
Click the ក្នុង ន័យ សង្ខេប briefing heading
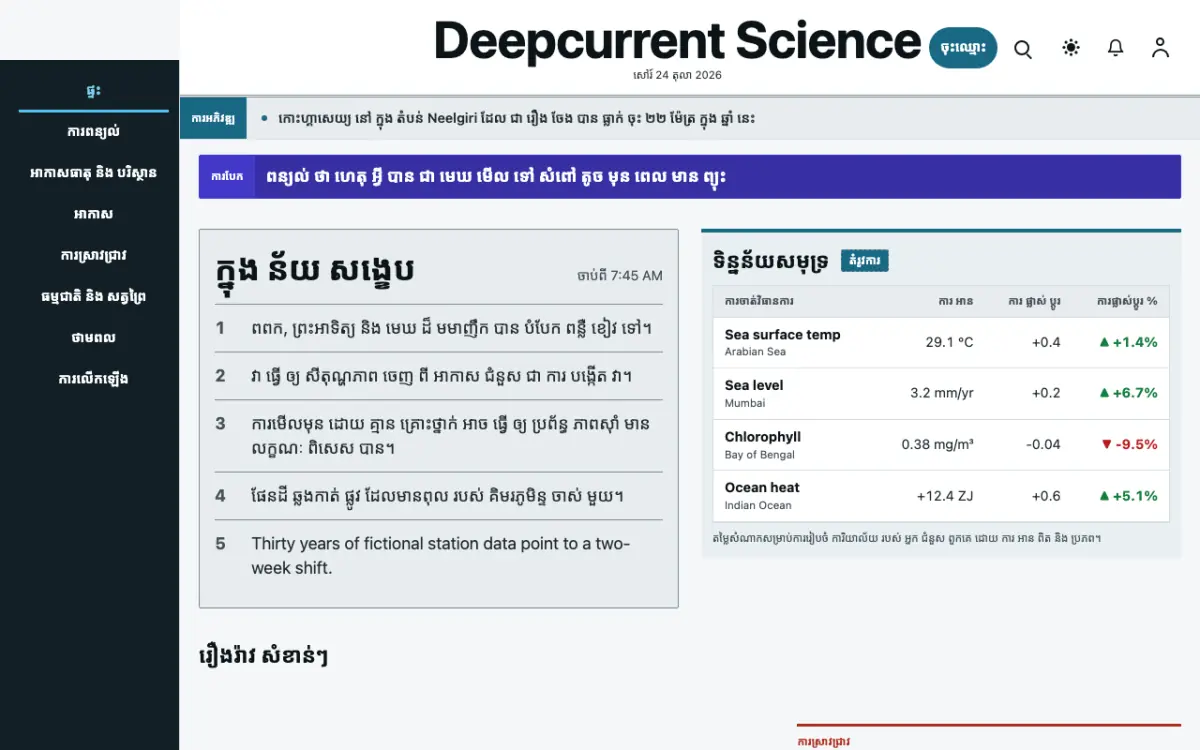[x=315, y=271]
